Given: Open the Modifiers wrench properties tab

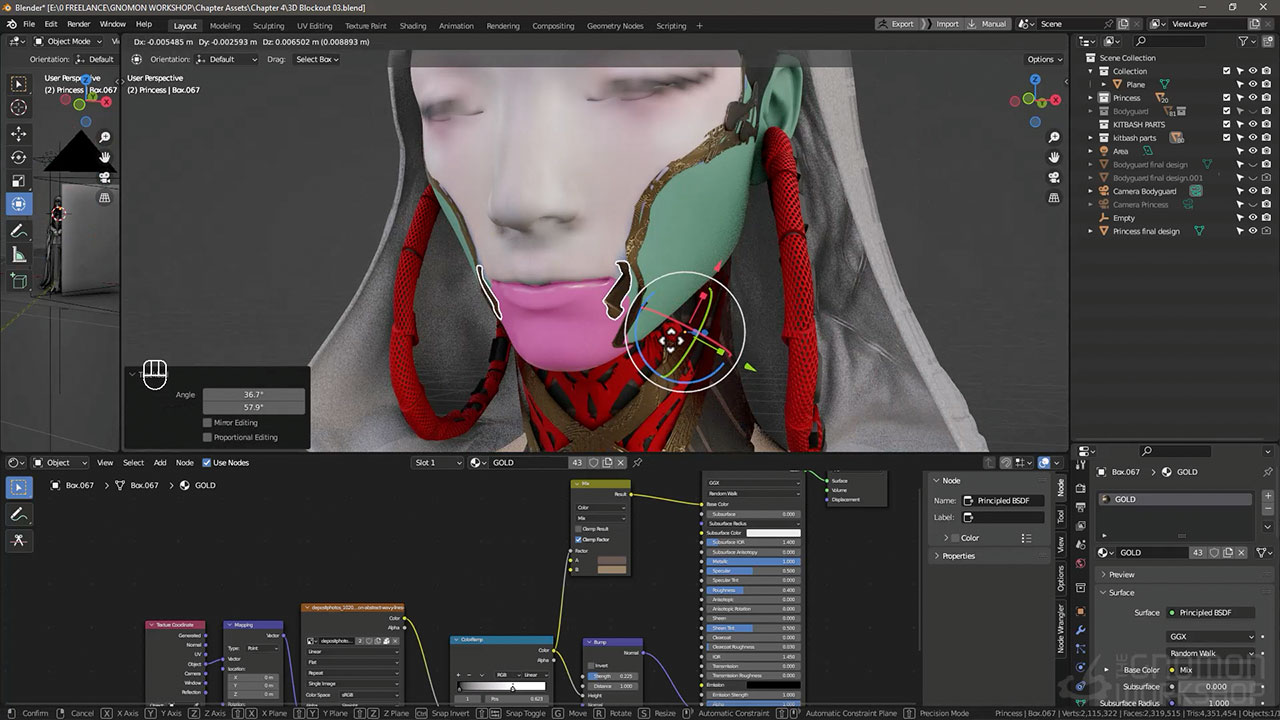Looking at the screenshot, I should point(1080,630).
